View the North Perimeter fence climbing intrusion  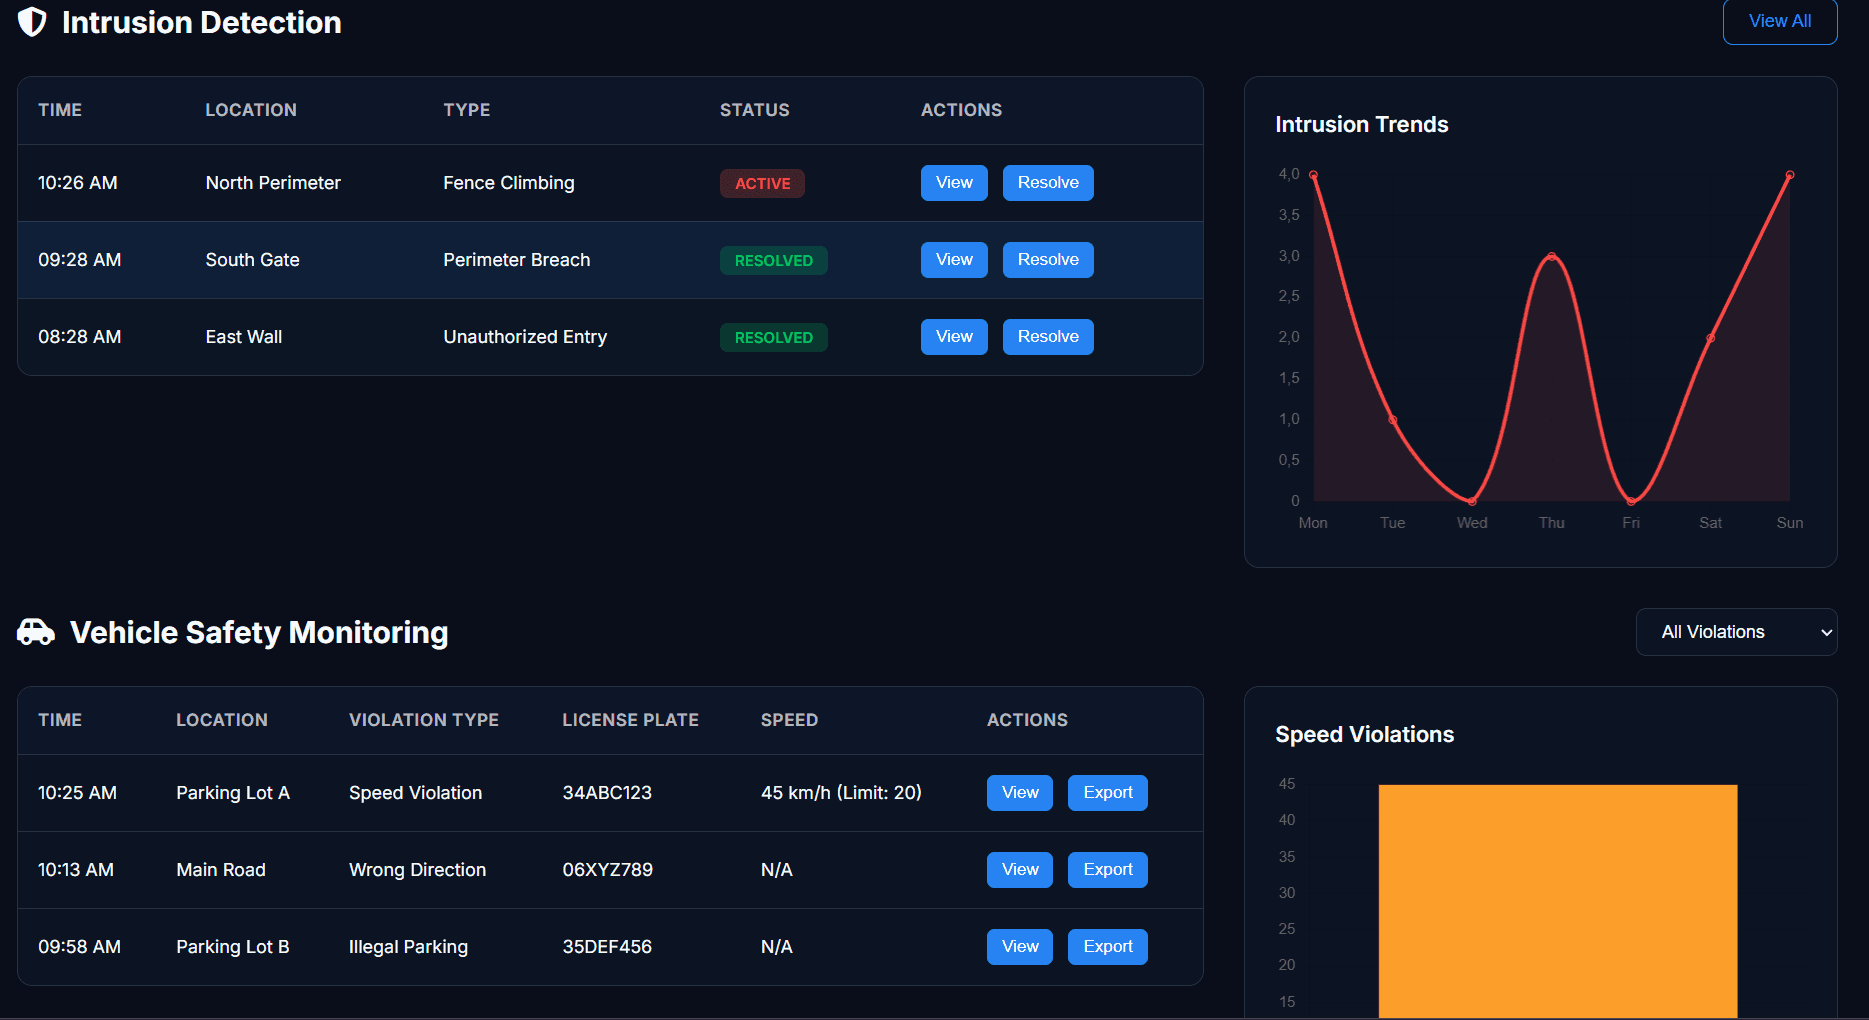point(953,183)
